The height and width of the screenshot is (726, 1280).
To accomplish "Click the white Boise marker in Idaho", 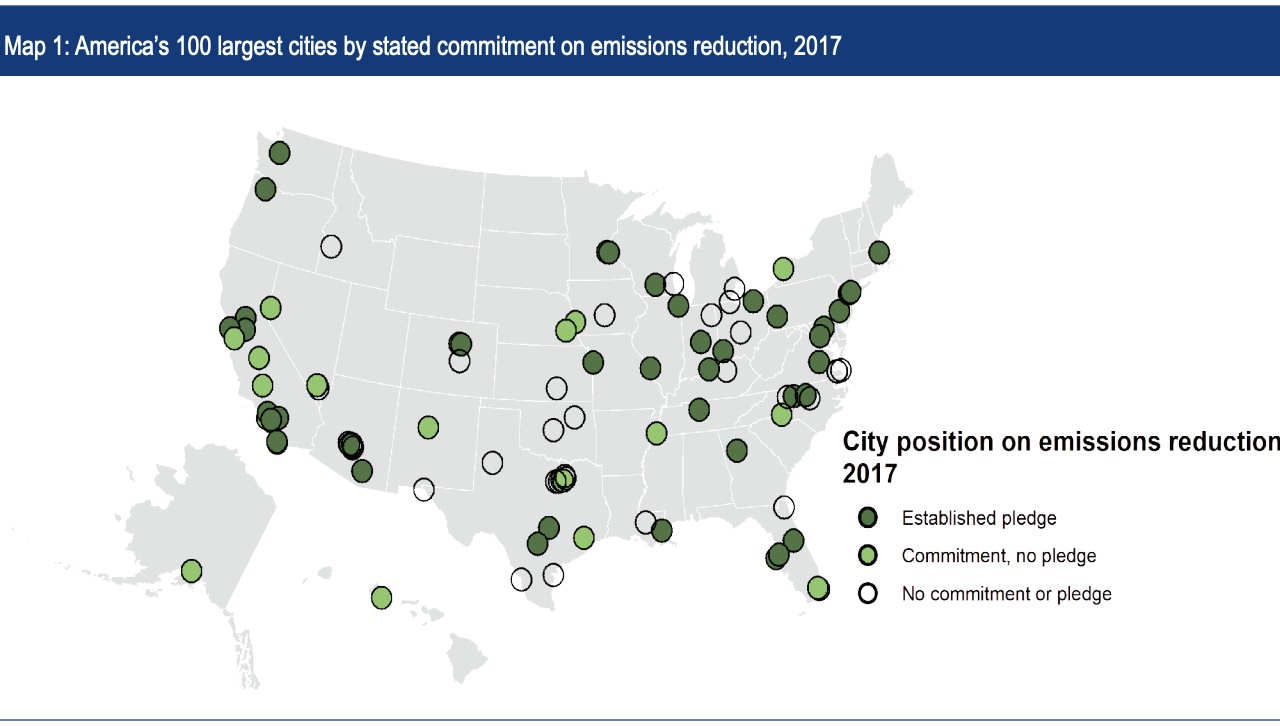I will coord(331,246).
